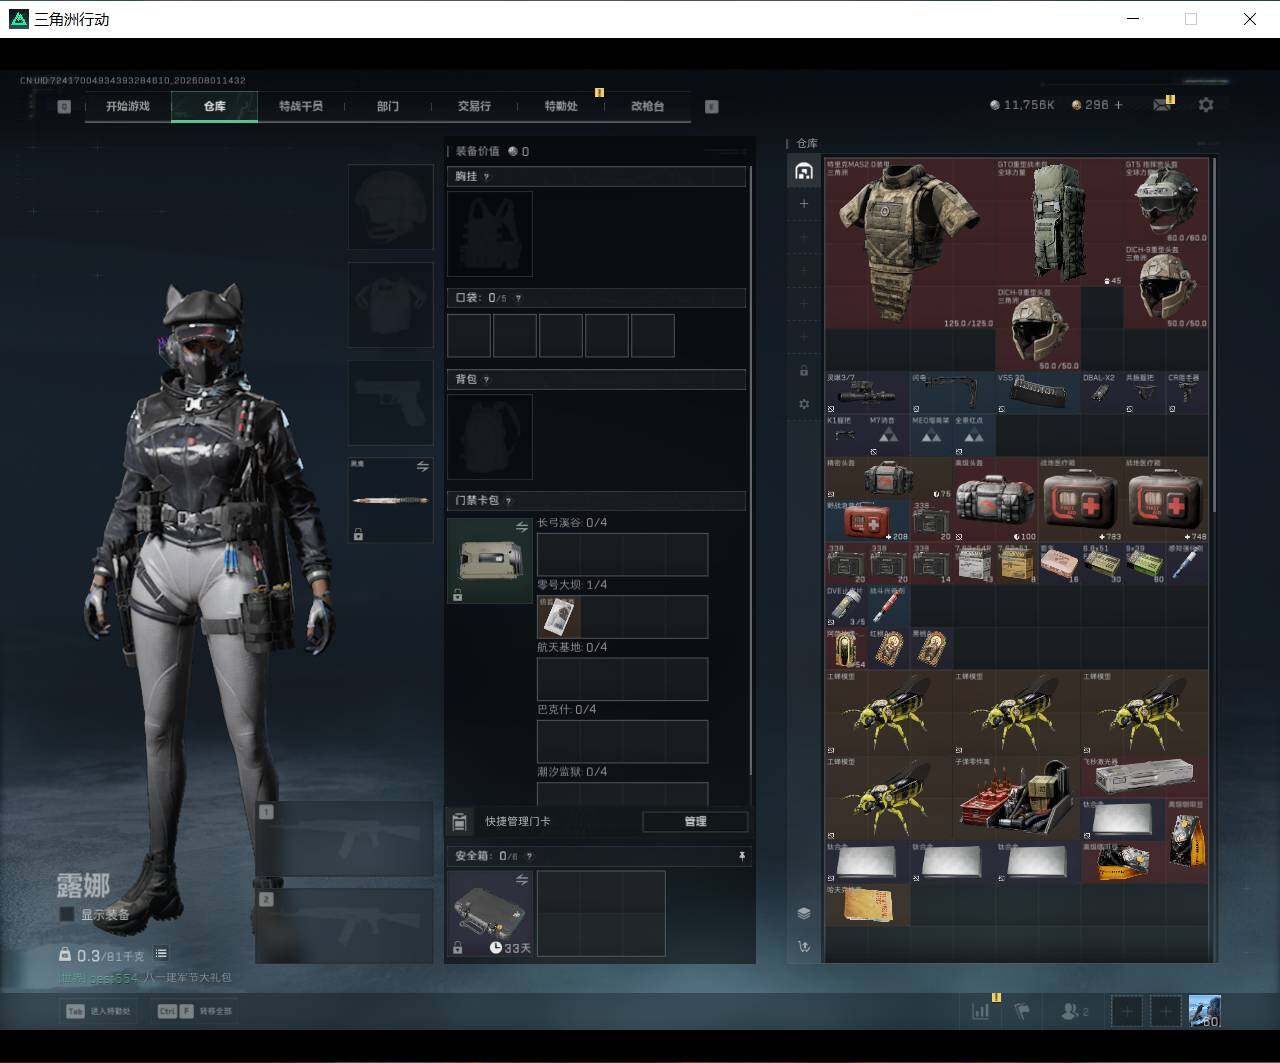
Task: Select the DBAL-X2 attachment
Action: tap(1102, 393)
